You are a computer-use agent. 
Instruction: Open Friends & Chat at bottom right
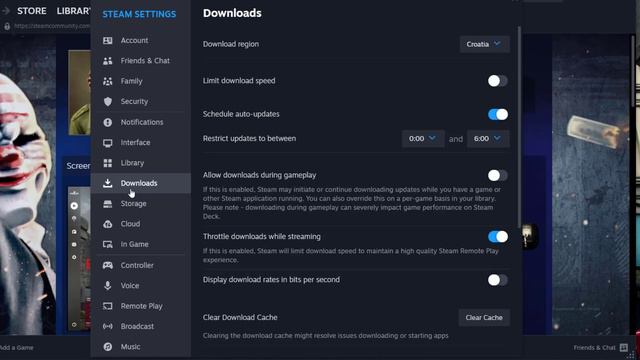click(594, 348)
